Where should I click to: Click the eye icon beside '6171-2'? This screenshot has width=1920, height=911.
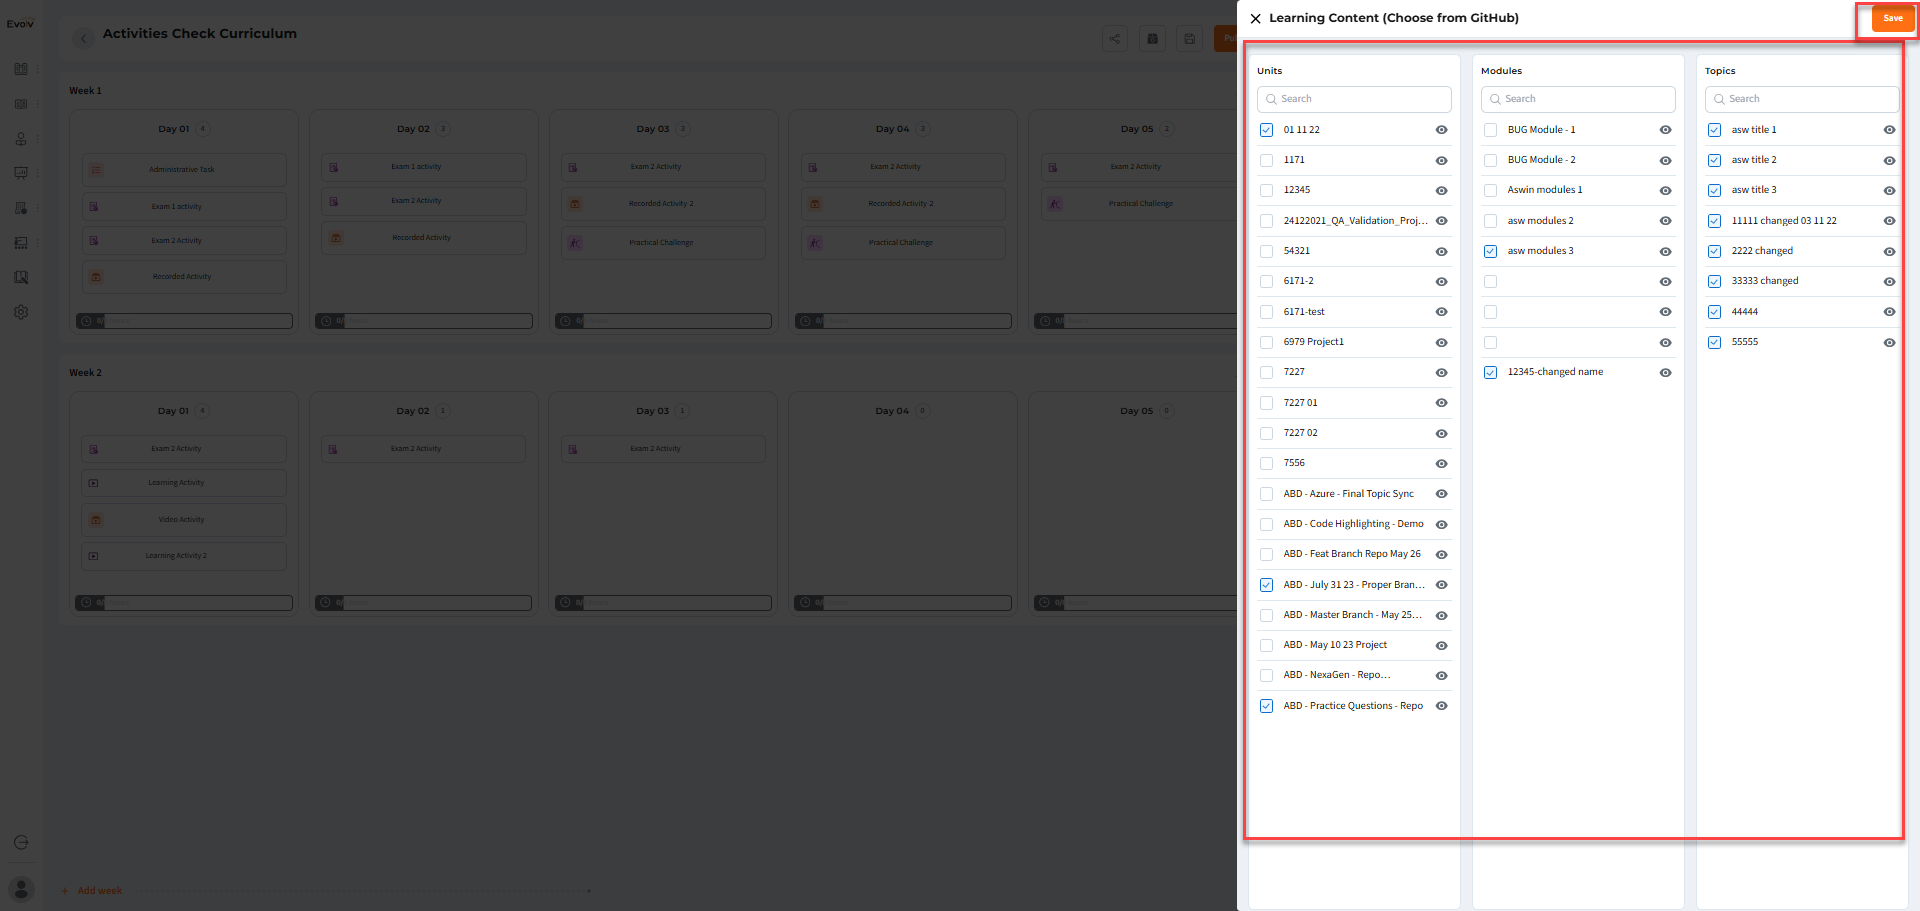point(1441,281)
